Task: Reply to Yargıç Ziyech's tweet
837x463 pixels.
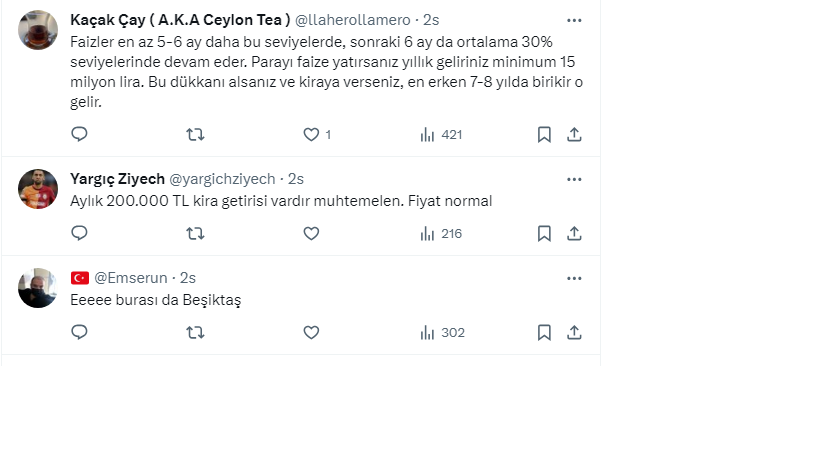Action: 80,233
